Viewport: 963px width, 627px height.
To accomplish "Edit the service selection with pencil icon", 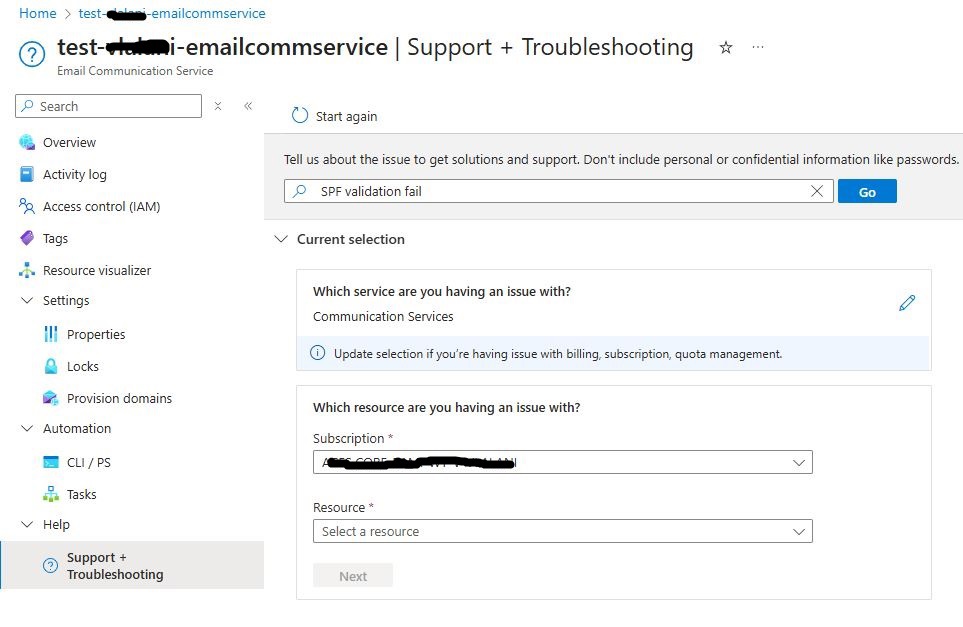I will coord(907,302).
